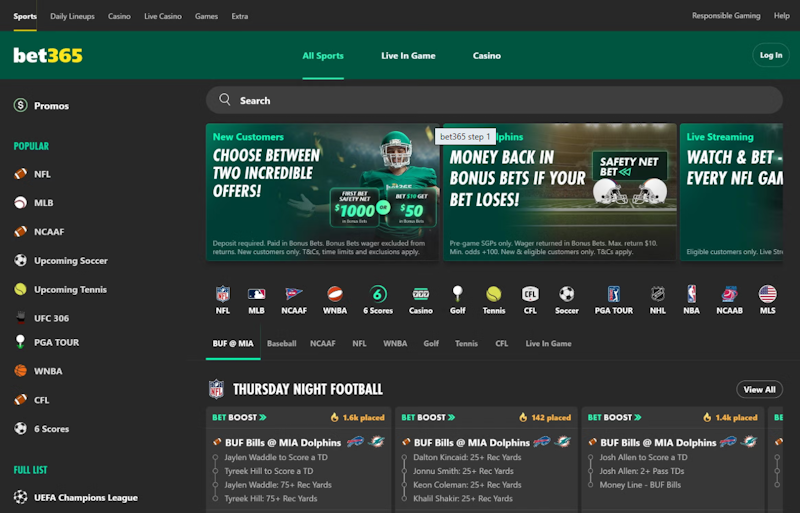The height and width of the screenshot is (513, 800).
Task: Click the Search input field
Action: click(x=494, y=100)
